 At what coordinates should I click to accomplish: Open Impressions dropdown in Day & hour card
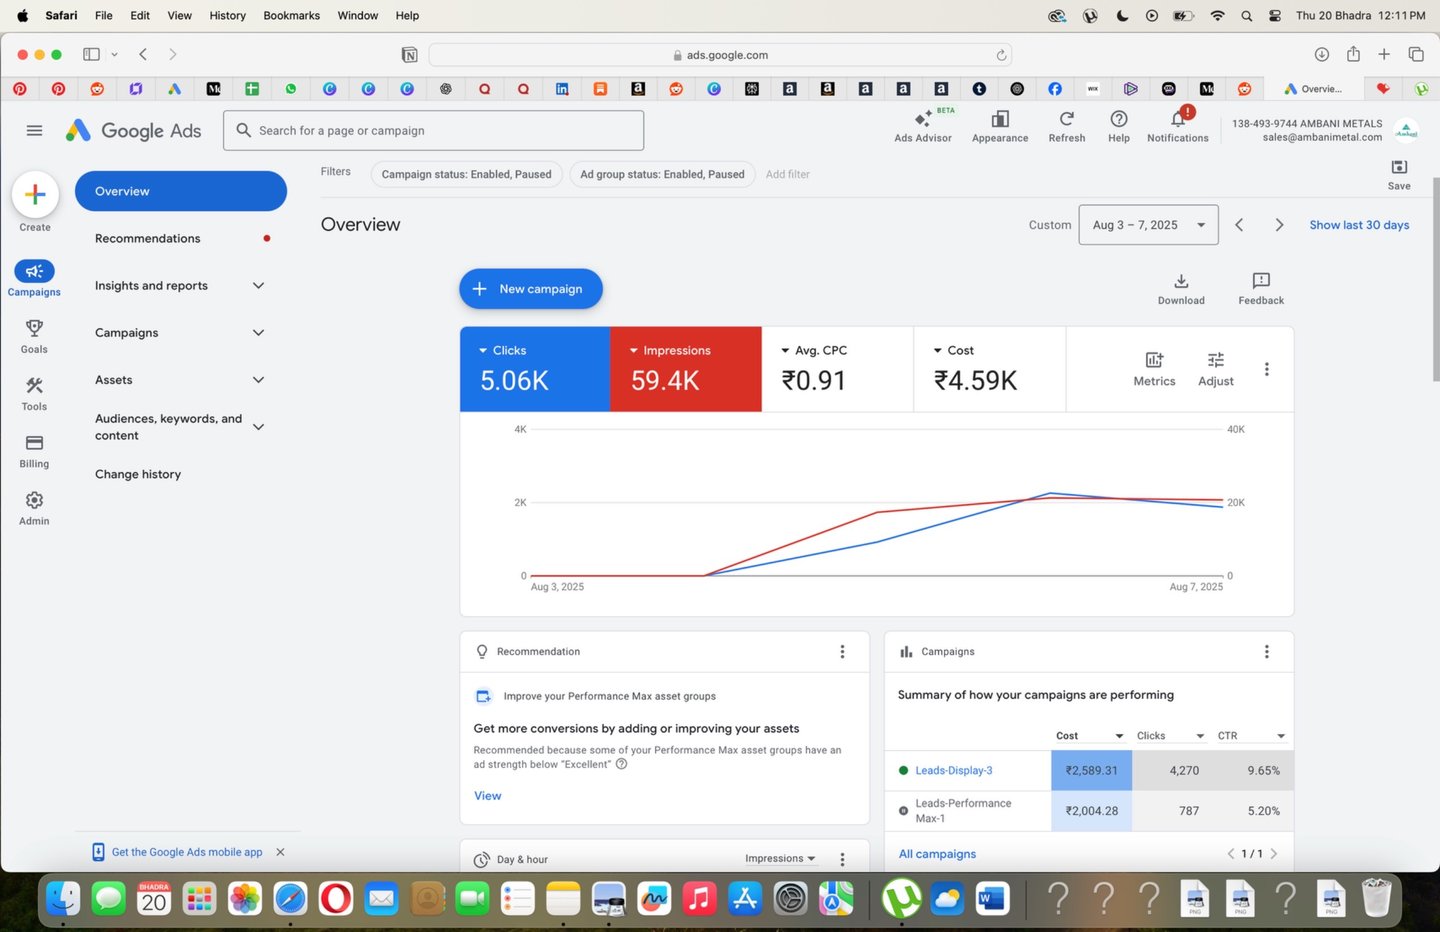(780, 859)
